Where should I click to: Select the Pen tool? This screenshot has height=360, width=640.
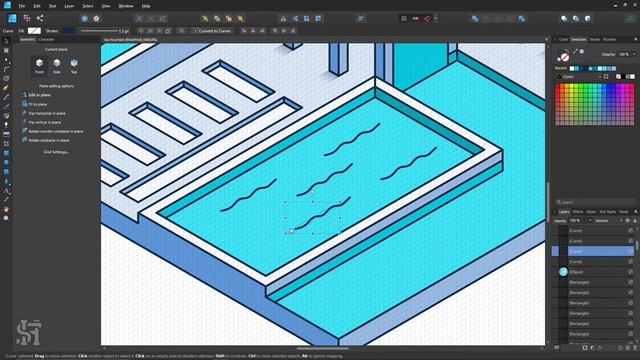pos(6,87)
